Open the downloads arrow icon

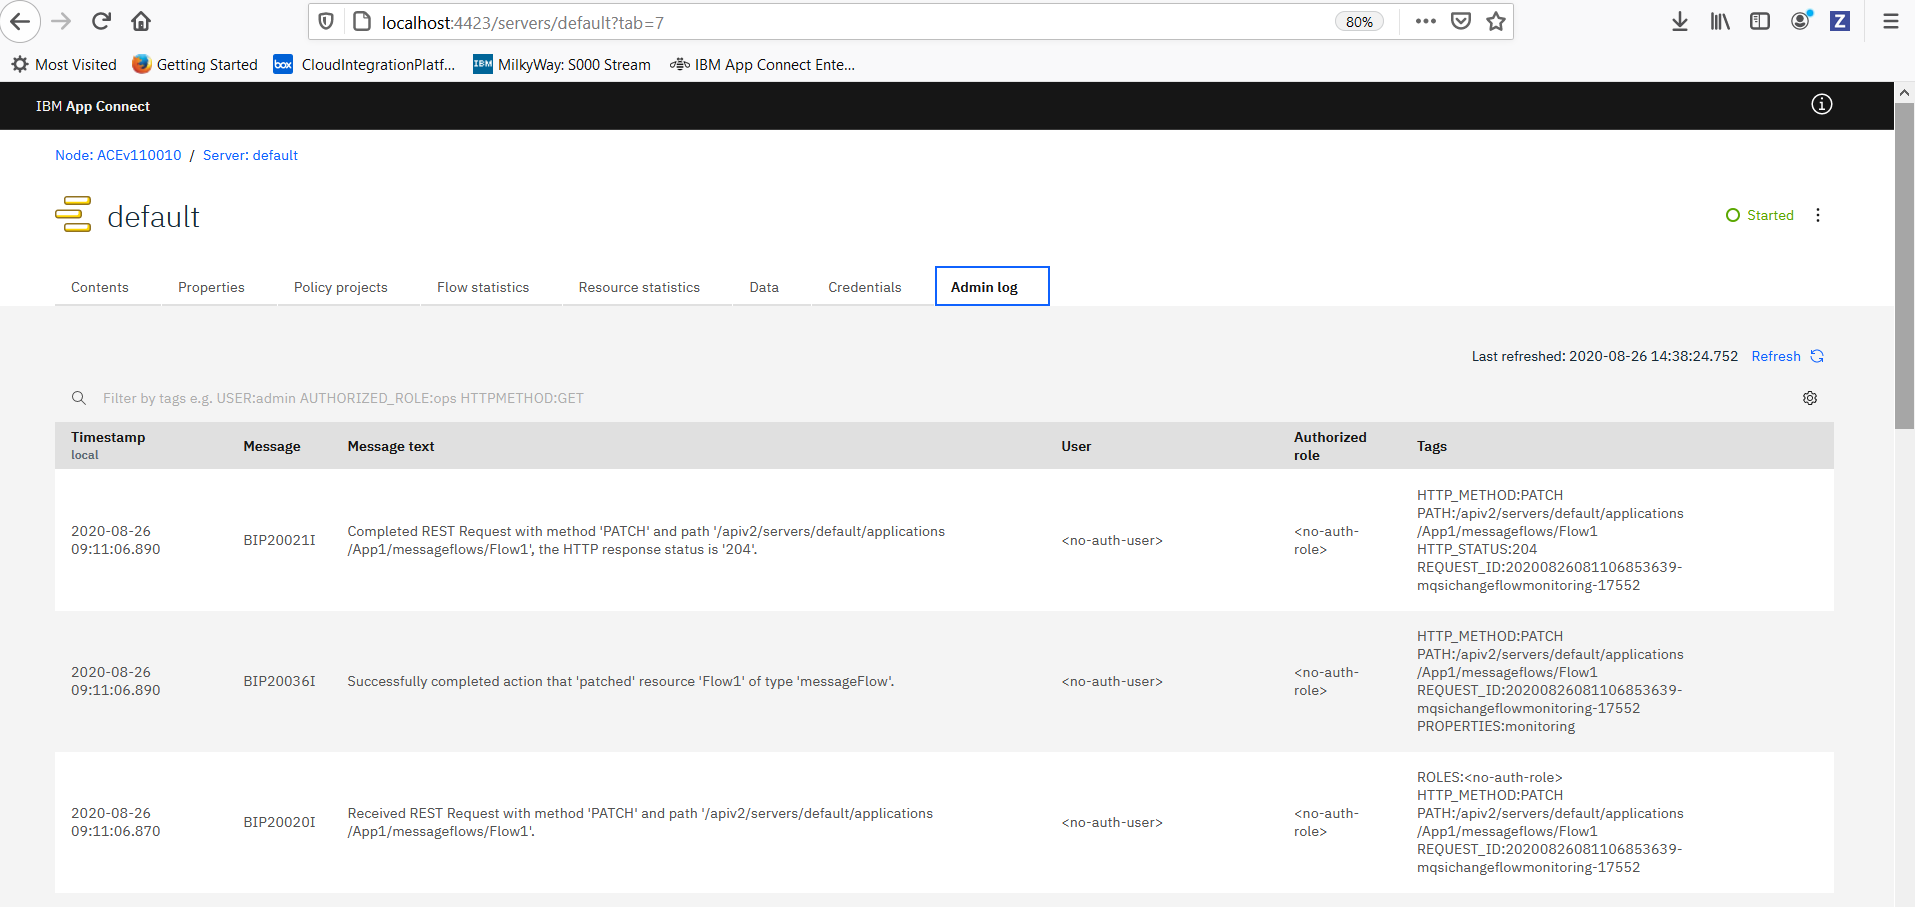[1680, 21]
